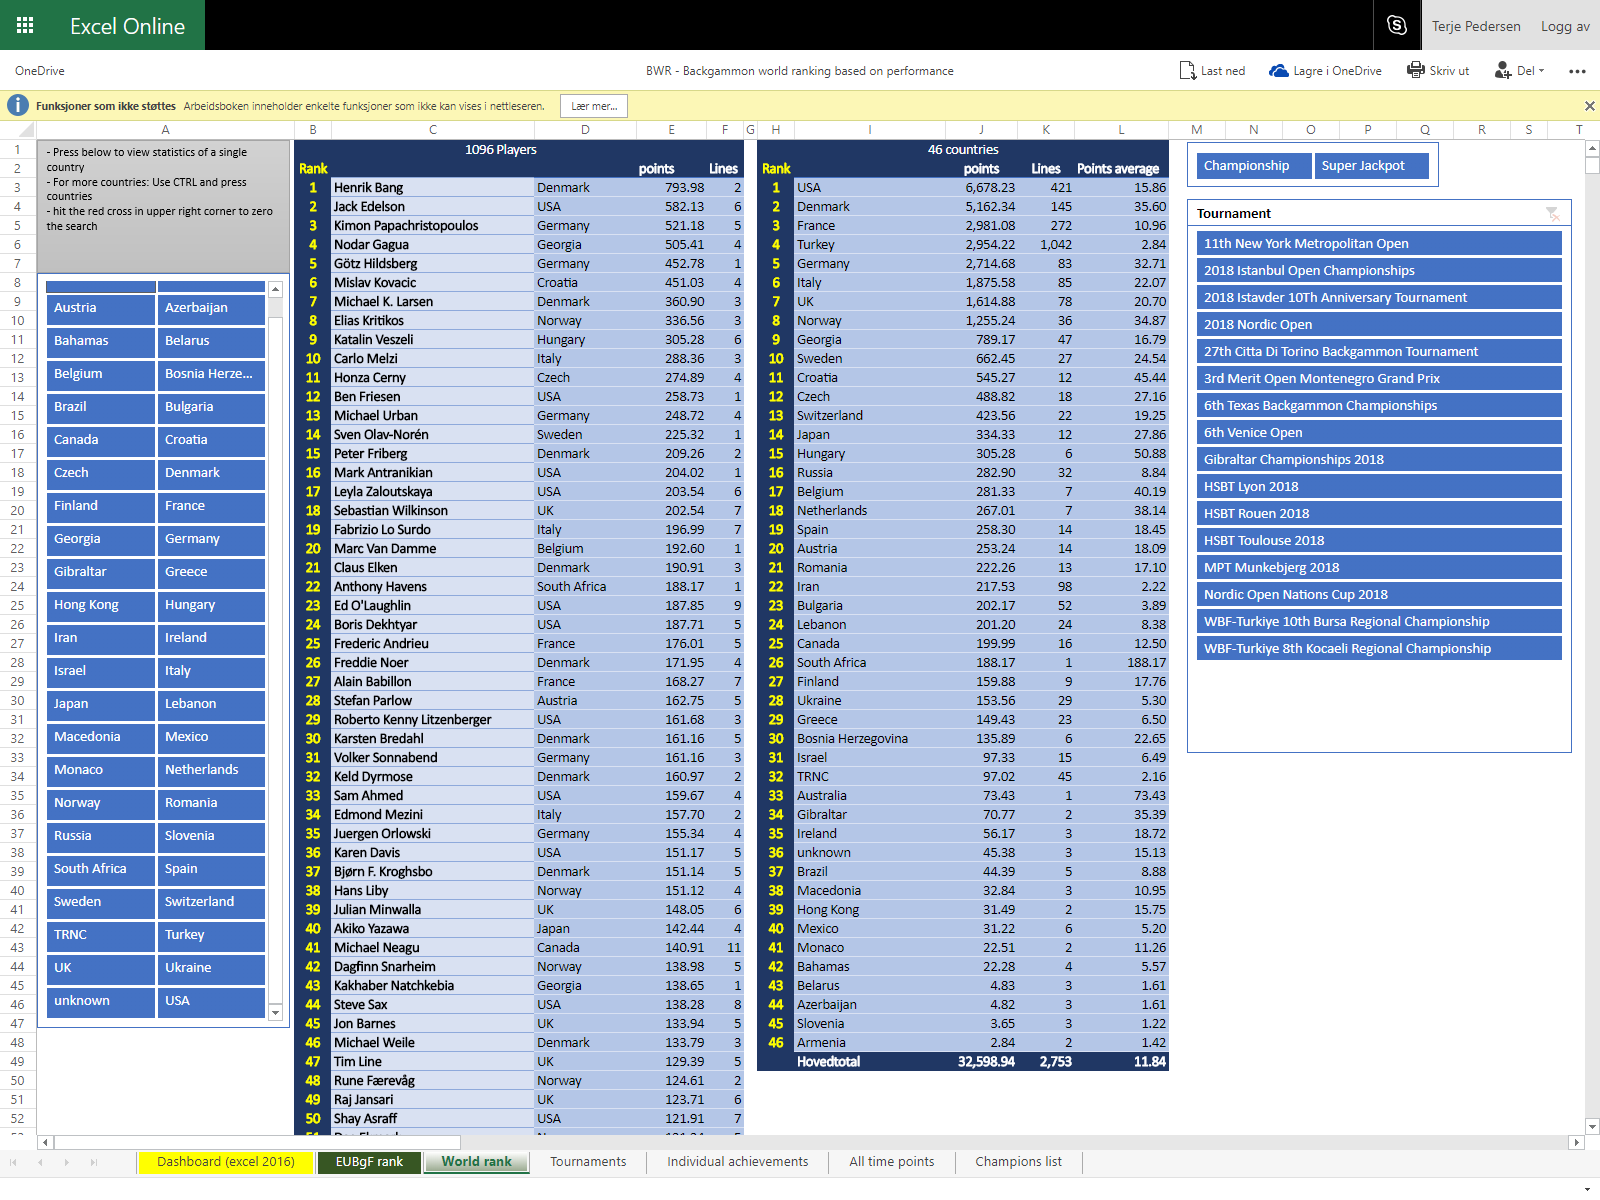This screenshot has width=1600, height=1200.
Task: Click the Lær mer button
Action: pos(594,106)
